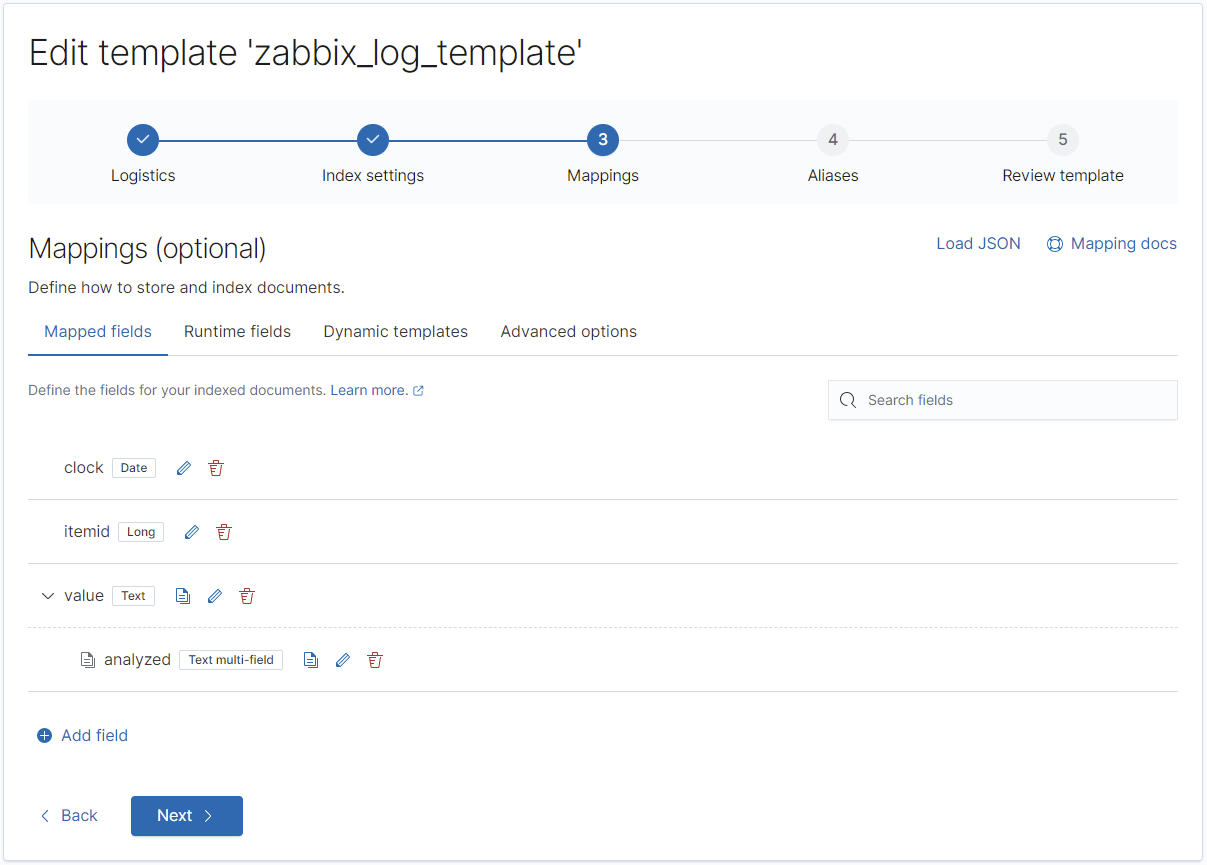Edit the clock field with pencil icon
The height and width of the screenshot is (865, 1207).
[184, 468]
